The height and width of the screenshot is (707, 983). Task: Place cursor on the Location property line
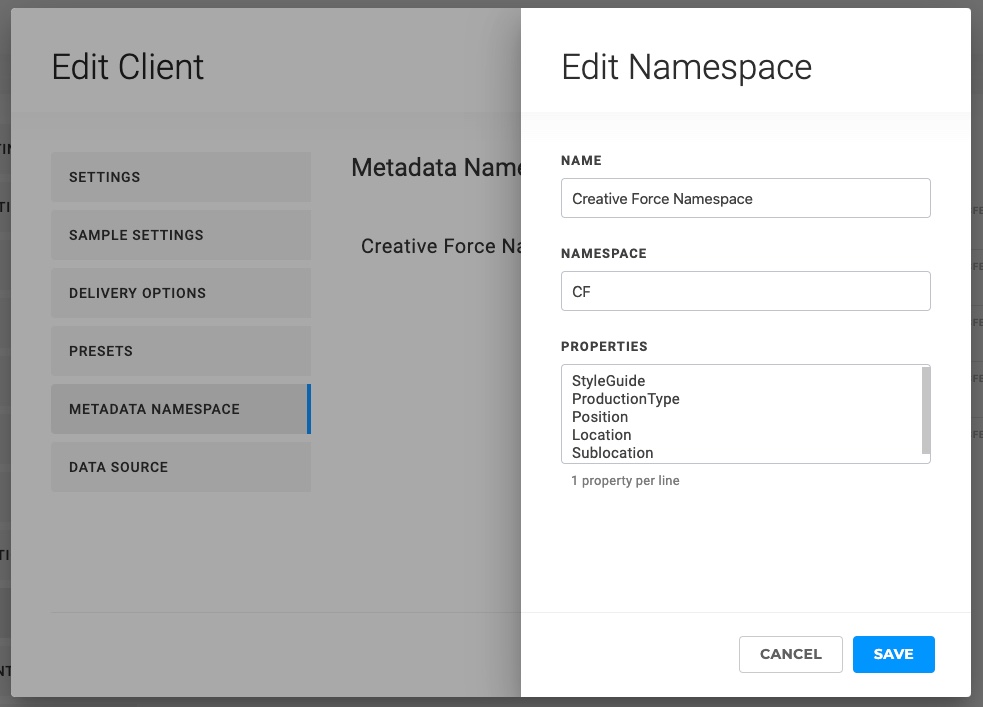tap(602, 435)
